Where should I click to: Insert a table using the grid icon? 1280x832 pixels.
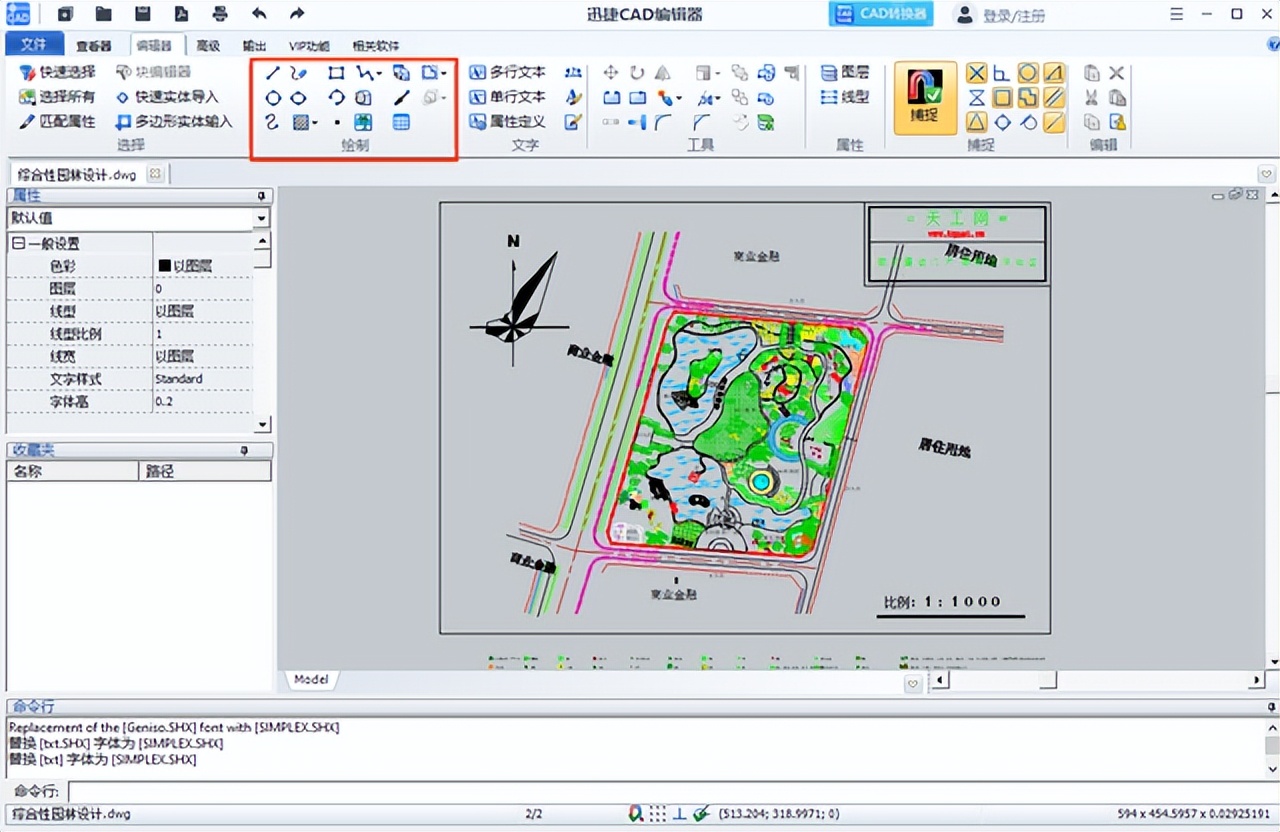[x=401, y=122]
